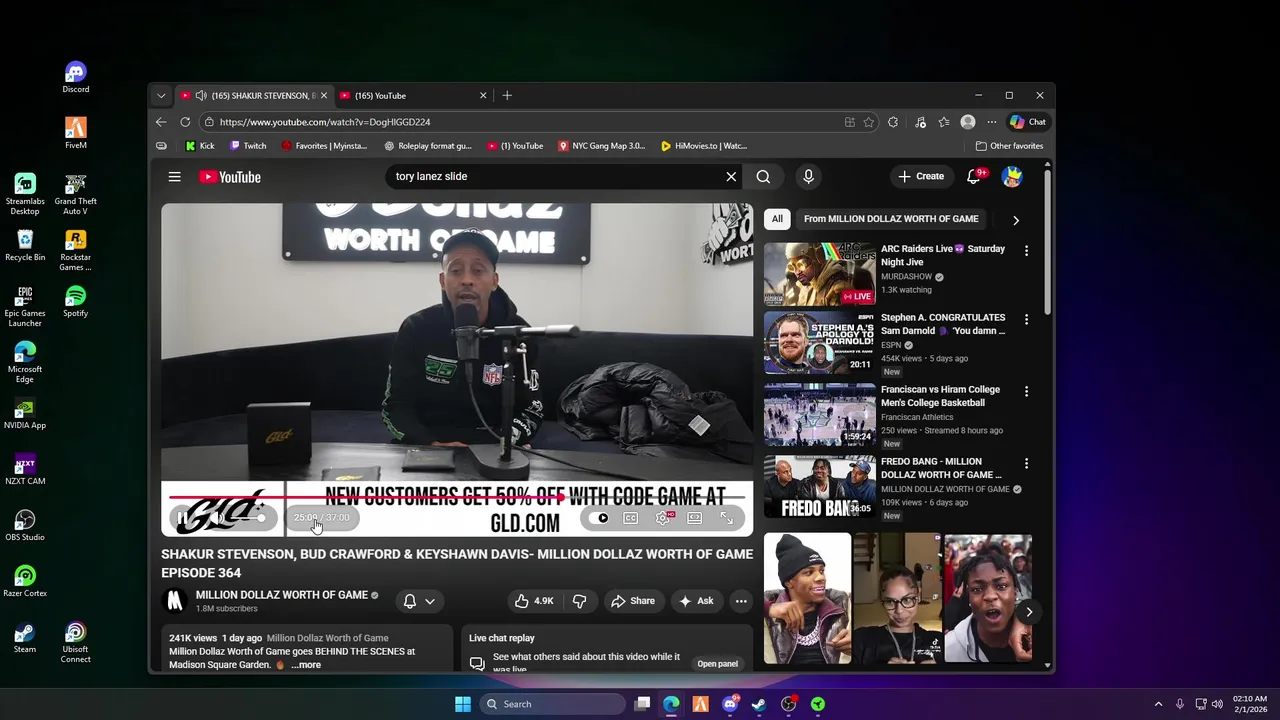The image size is (1280, 720).
Task: Open Twitch bookmark in favorites bar
Action: point(248,146)
